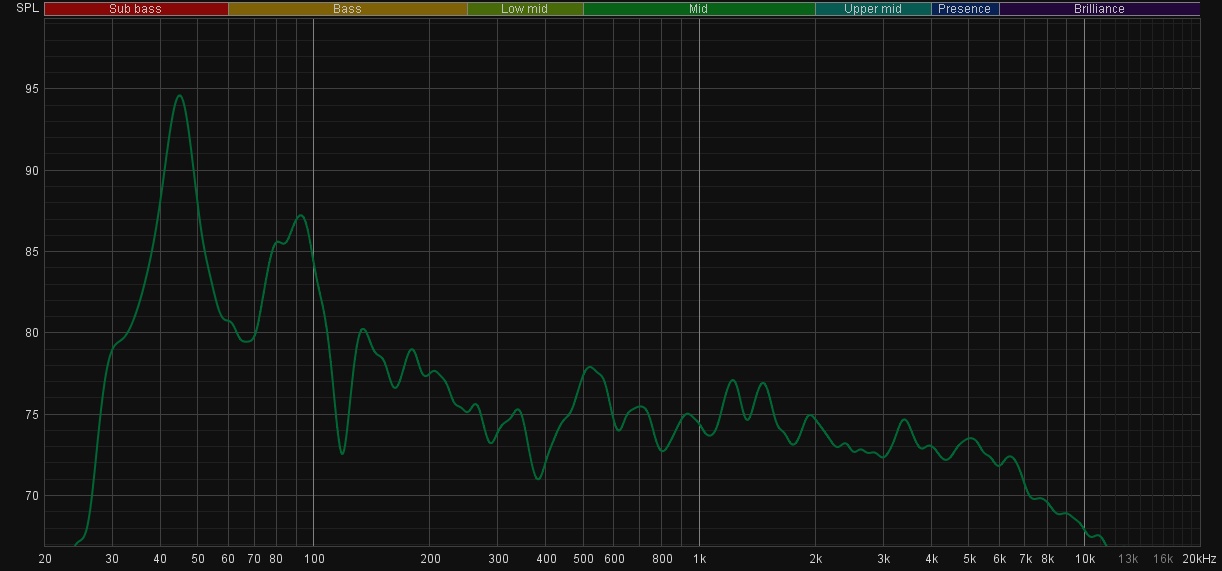
Task: Click the 20 Hz axis start label
Action: [45, 559]
